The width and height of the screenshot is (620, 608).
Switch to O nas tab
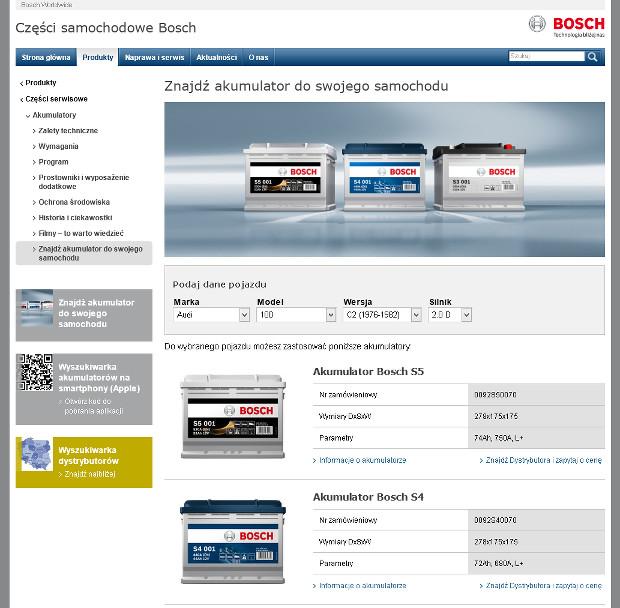pyautogui.click(x=258, y=57)
